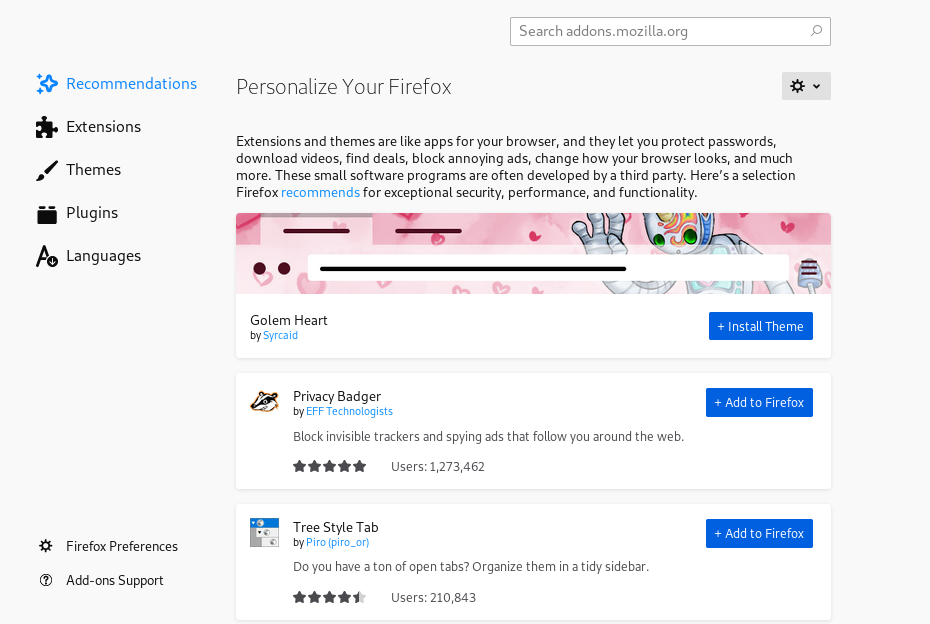Click the Themes paintbrush icon

pyautogui.click(x=46, y=171)
